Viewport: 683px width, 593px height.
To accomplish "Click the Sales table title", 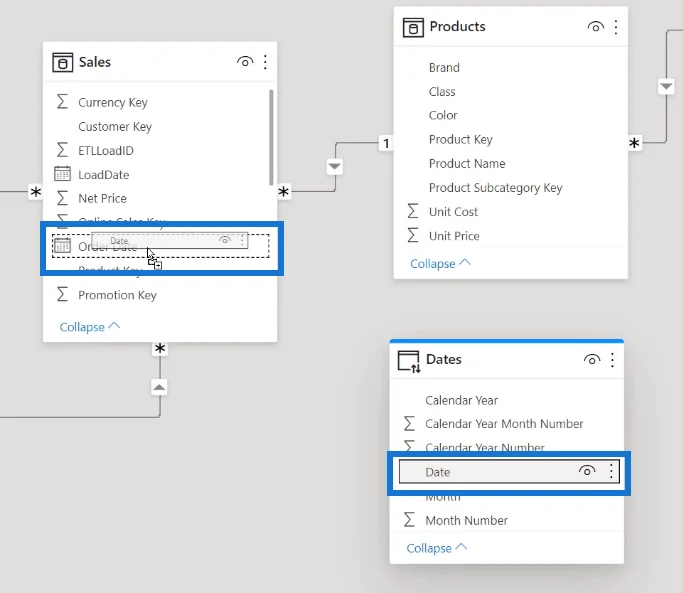I will (x=95, y=62).
